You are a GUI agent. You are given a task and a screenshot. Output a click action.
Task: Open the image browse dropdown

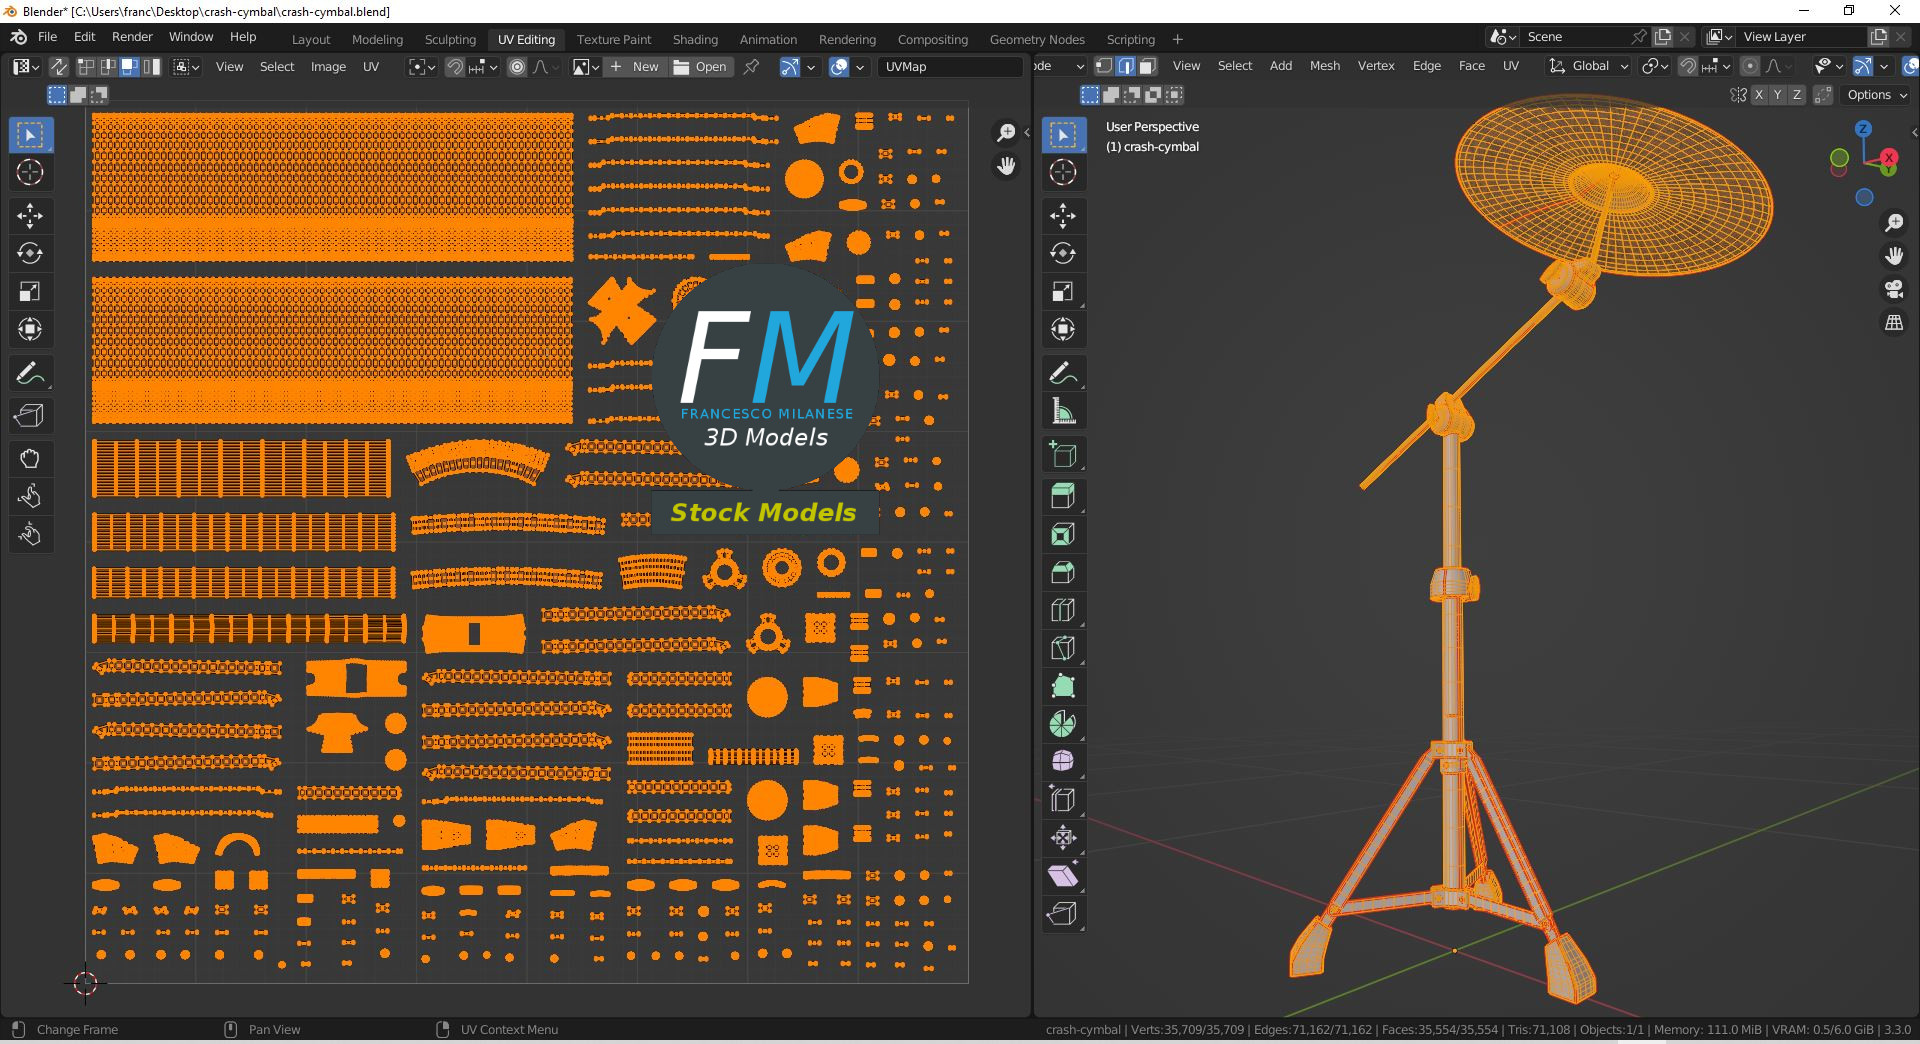tap(585, 67)
